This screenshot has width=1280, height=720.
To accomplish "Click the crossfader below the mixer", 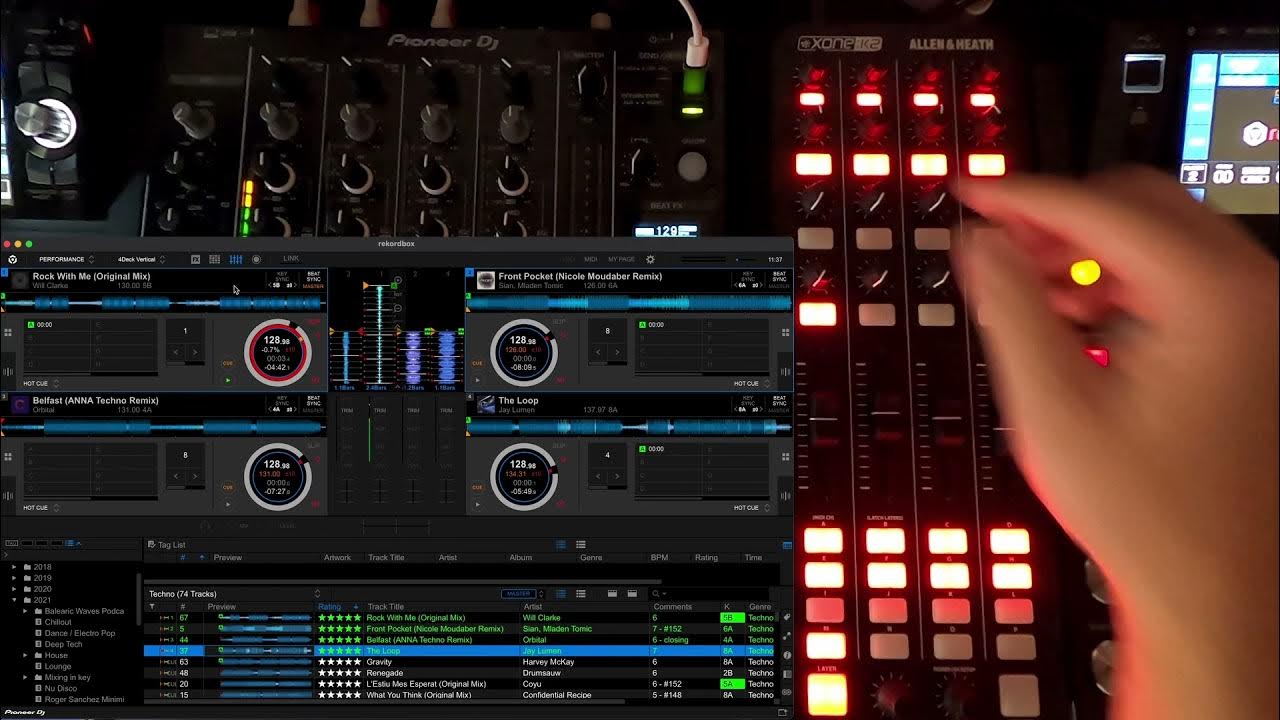I will 396,525.
